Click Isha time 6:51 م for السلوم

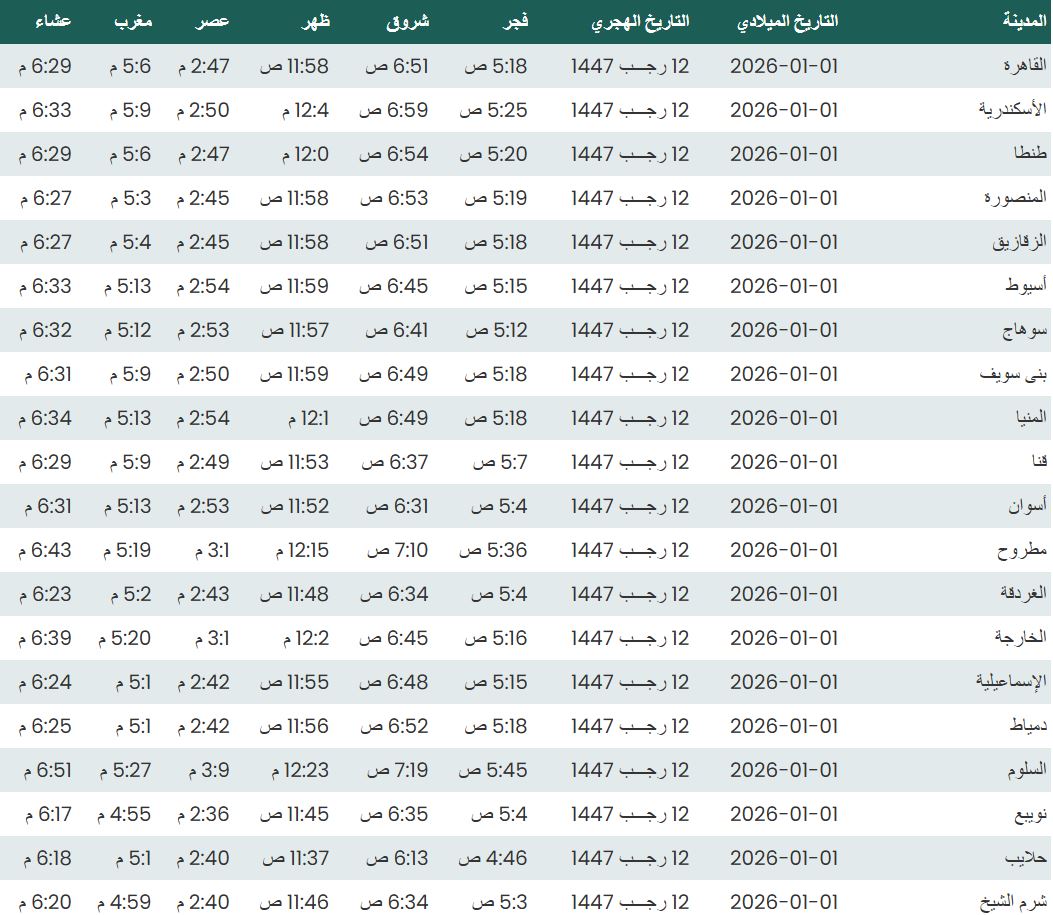[48, 770]
